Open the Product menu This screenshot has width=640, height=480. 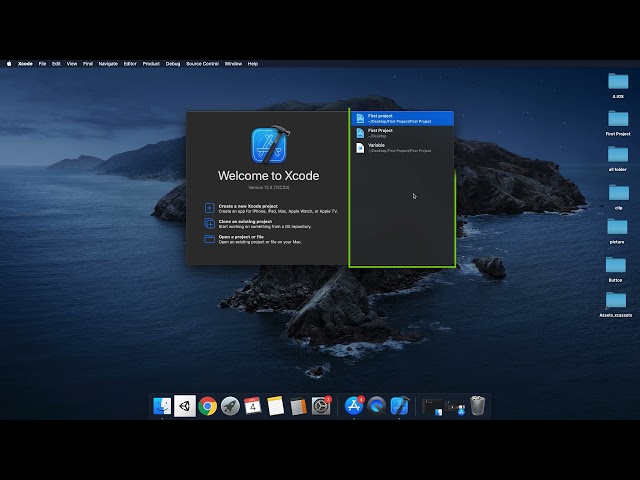point(151,64)
